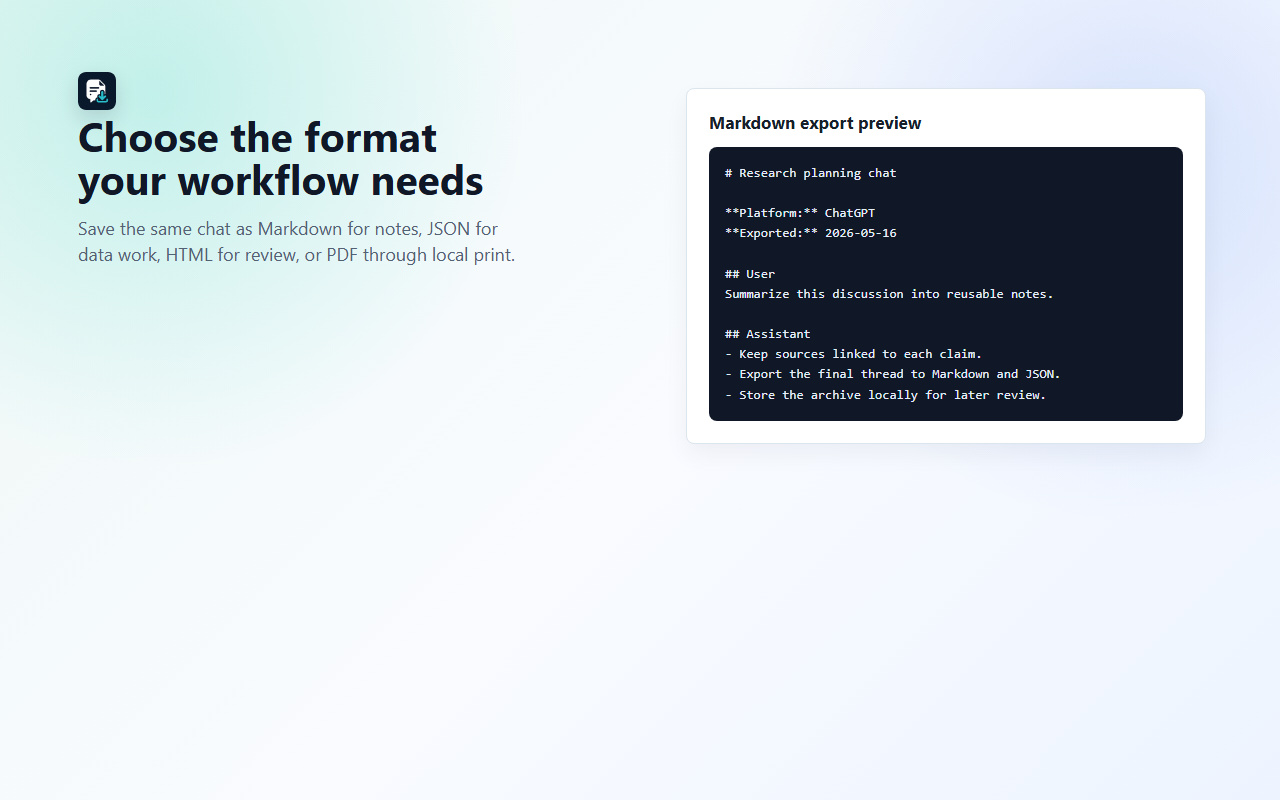Click the "## Assistant" heading line
The image size is (1280, 800).
(768, 334)
